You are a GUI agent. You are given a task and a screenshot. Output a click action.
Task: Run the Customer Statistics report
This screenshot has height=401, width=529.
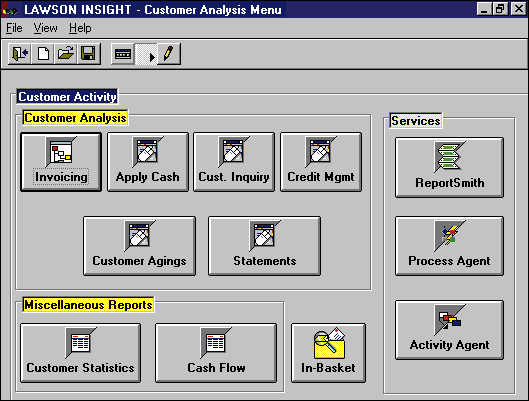(80, 353)
